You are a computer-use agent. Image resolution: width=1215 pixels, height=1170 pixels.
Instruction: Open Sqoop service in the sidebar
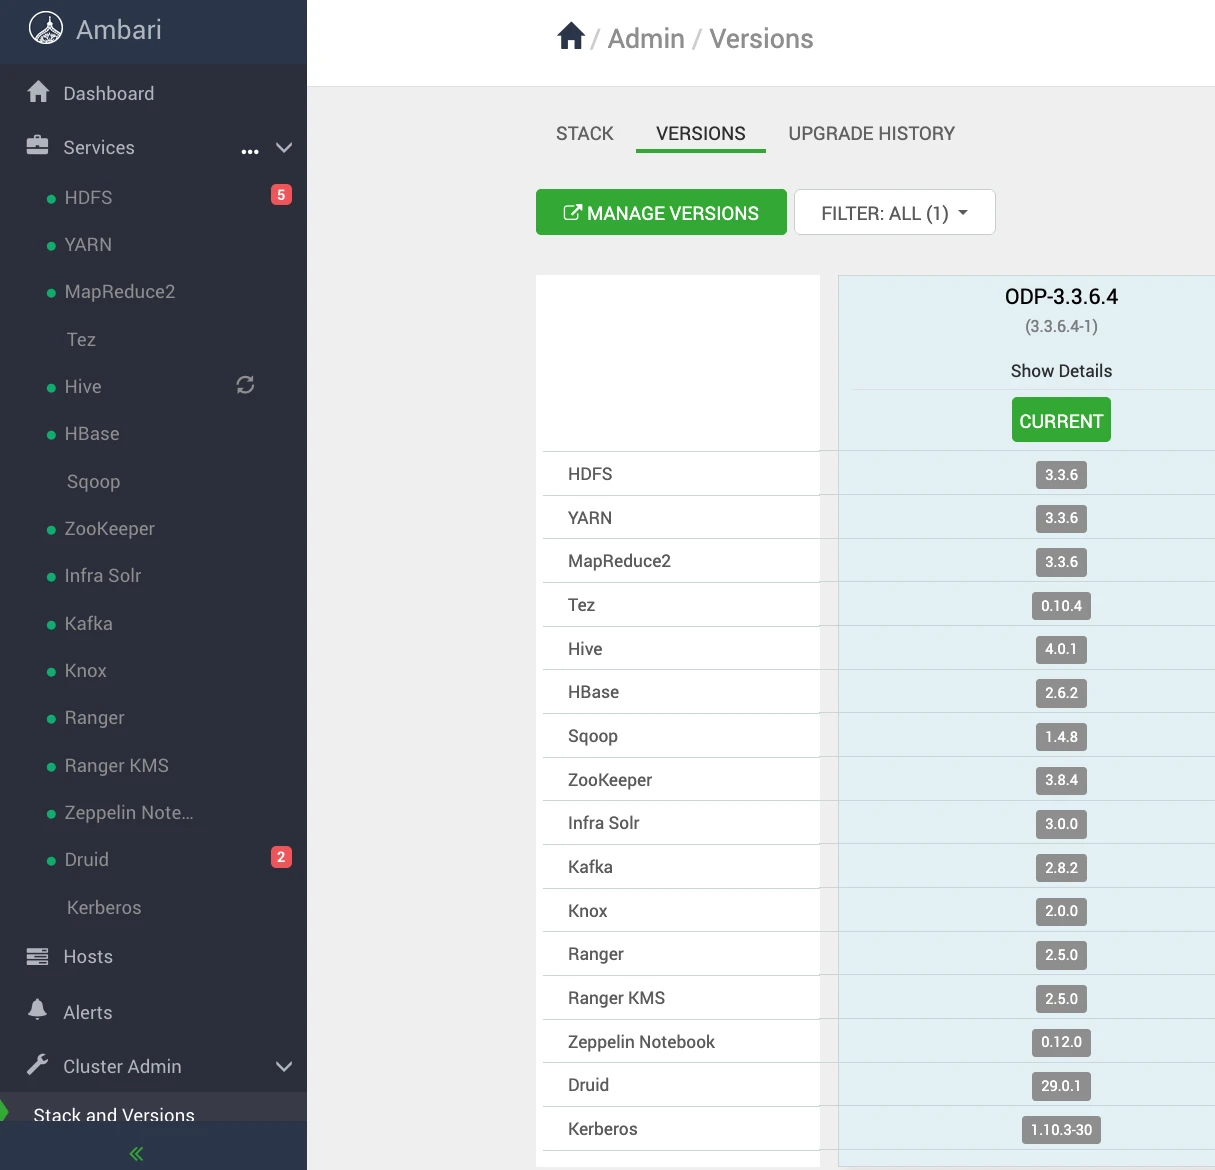point(93,482)
